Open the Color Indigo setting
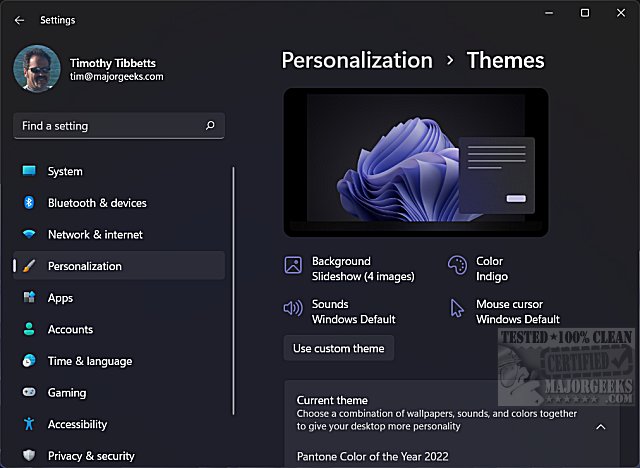The width and height of the screenshot is (640, 468). click(x=478, y=268)
